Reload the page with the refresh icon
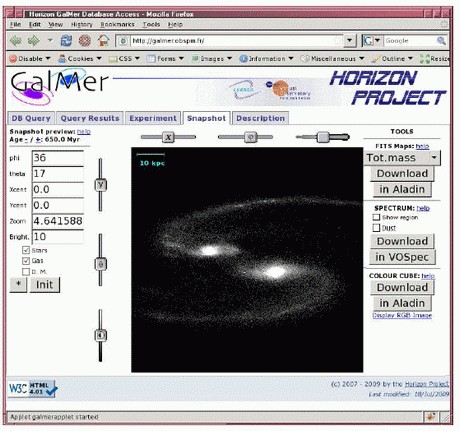 (66, 41)
